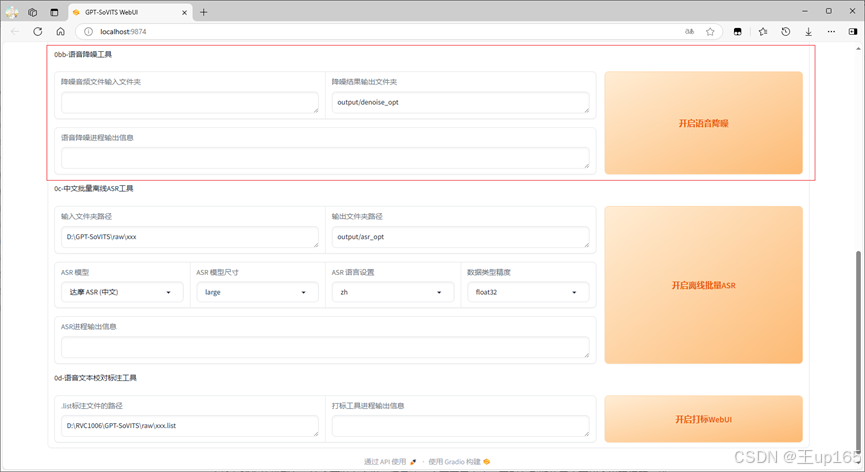Click the 打标工具进程输出信息 text box

click(x=460, y=426)
